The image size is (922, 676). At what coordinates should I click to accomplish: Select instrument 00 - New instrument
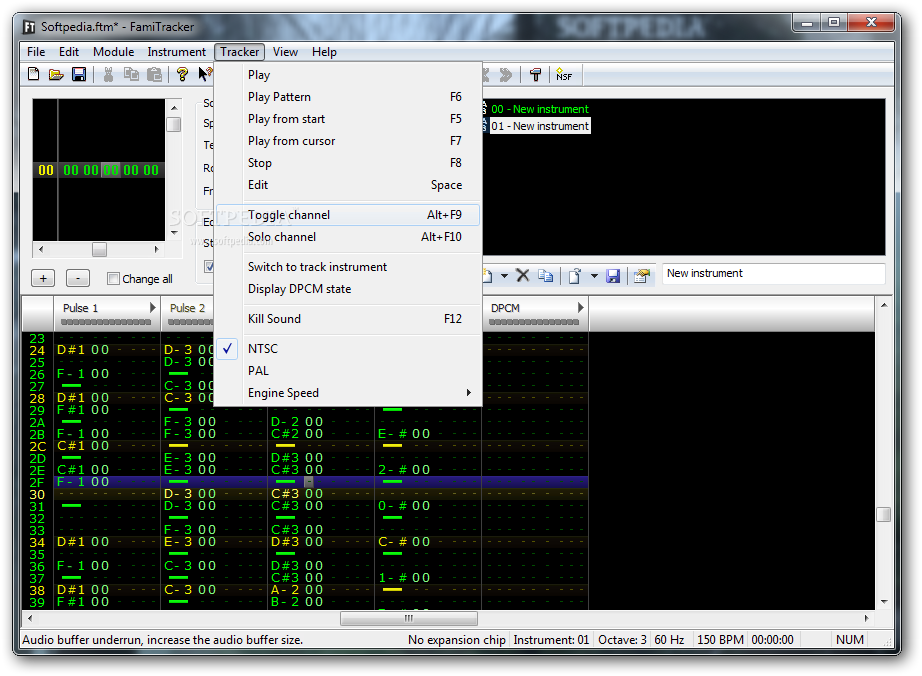(x=540, y=109)
